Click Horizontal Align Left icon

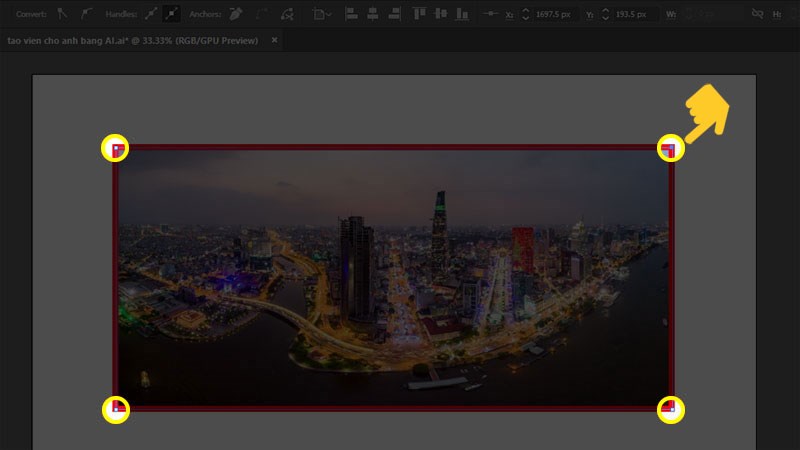[x=352, y=14]
